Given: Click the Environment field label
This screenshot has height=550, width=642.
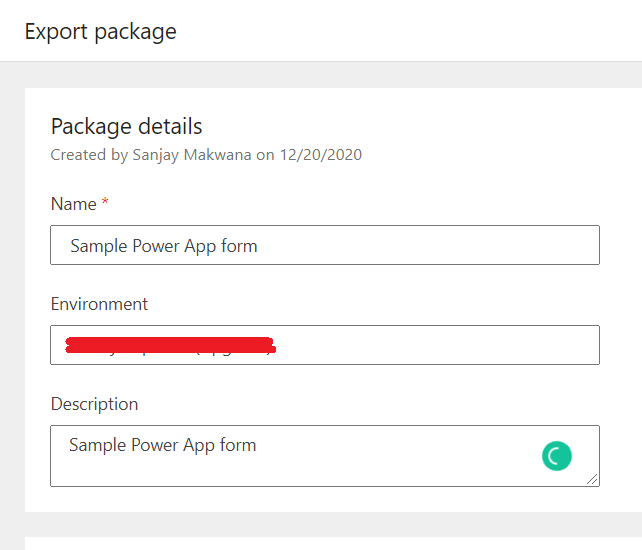Looking at the screenshot, I should [x=99, y=304].
